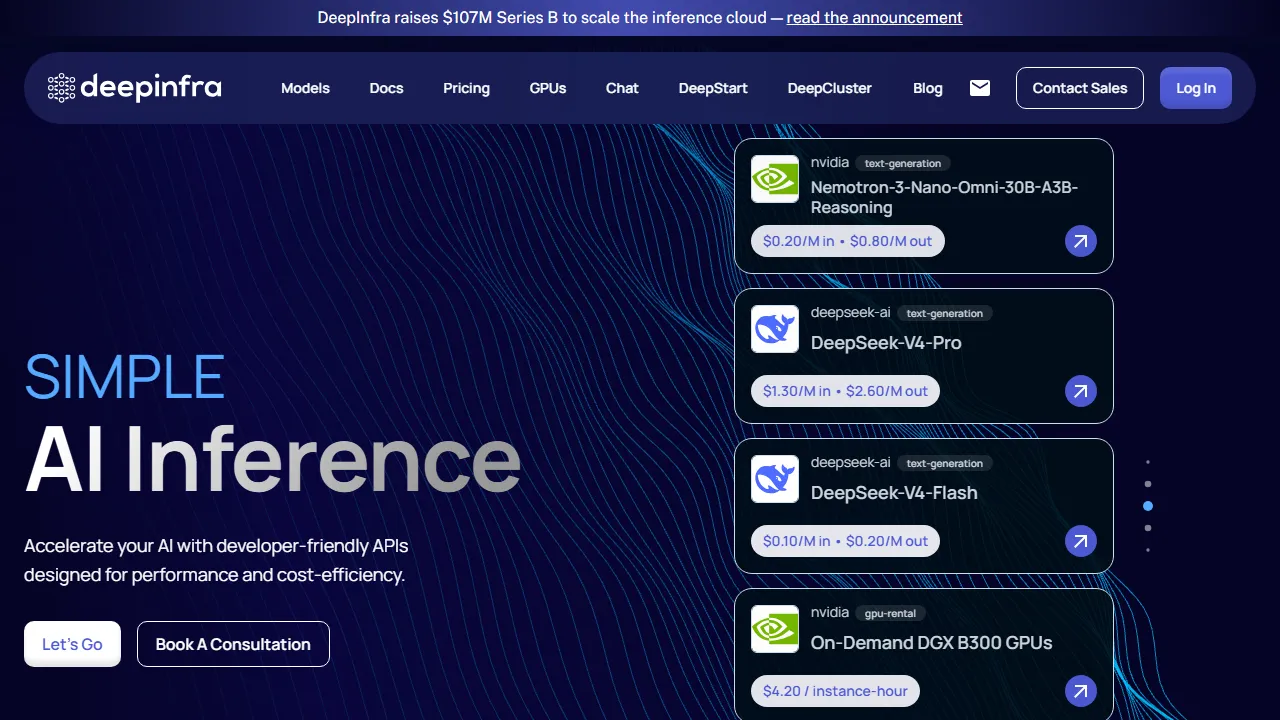The image size is (1280, 720).
Task: Click On-Demand DGX B300 GPUs title
Action: pos(931,642)
